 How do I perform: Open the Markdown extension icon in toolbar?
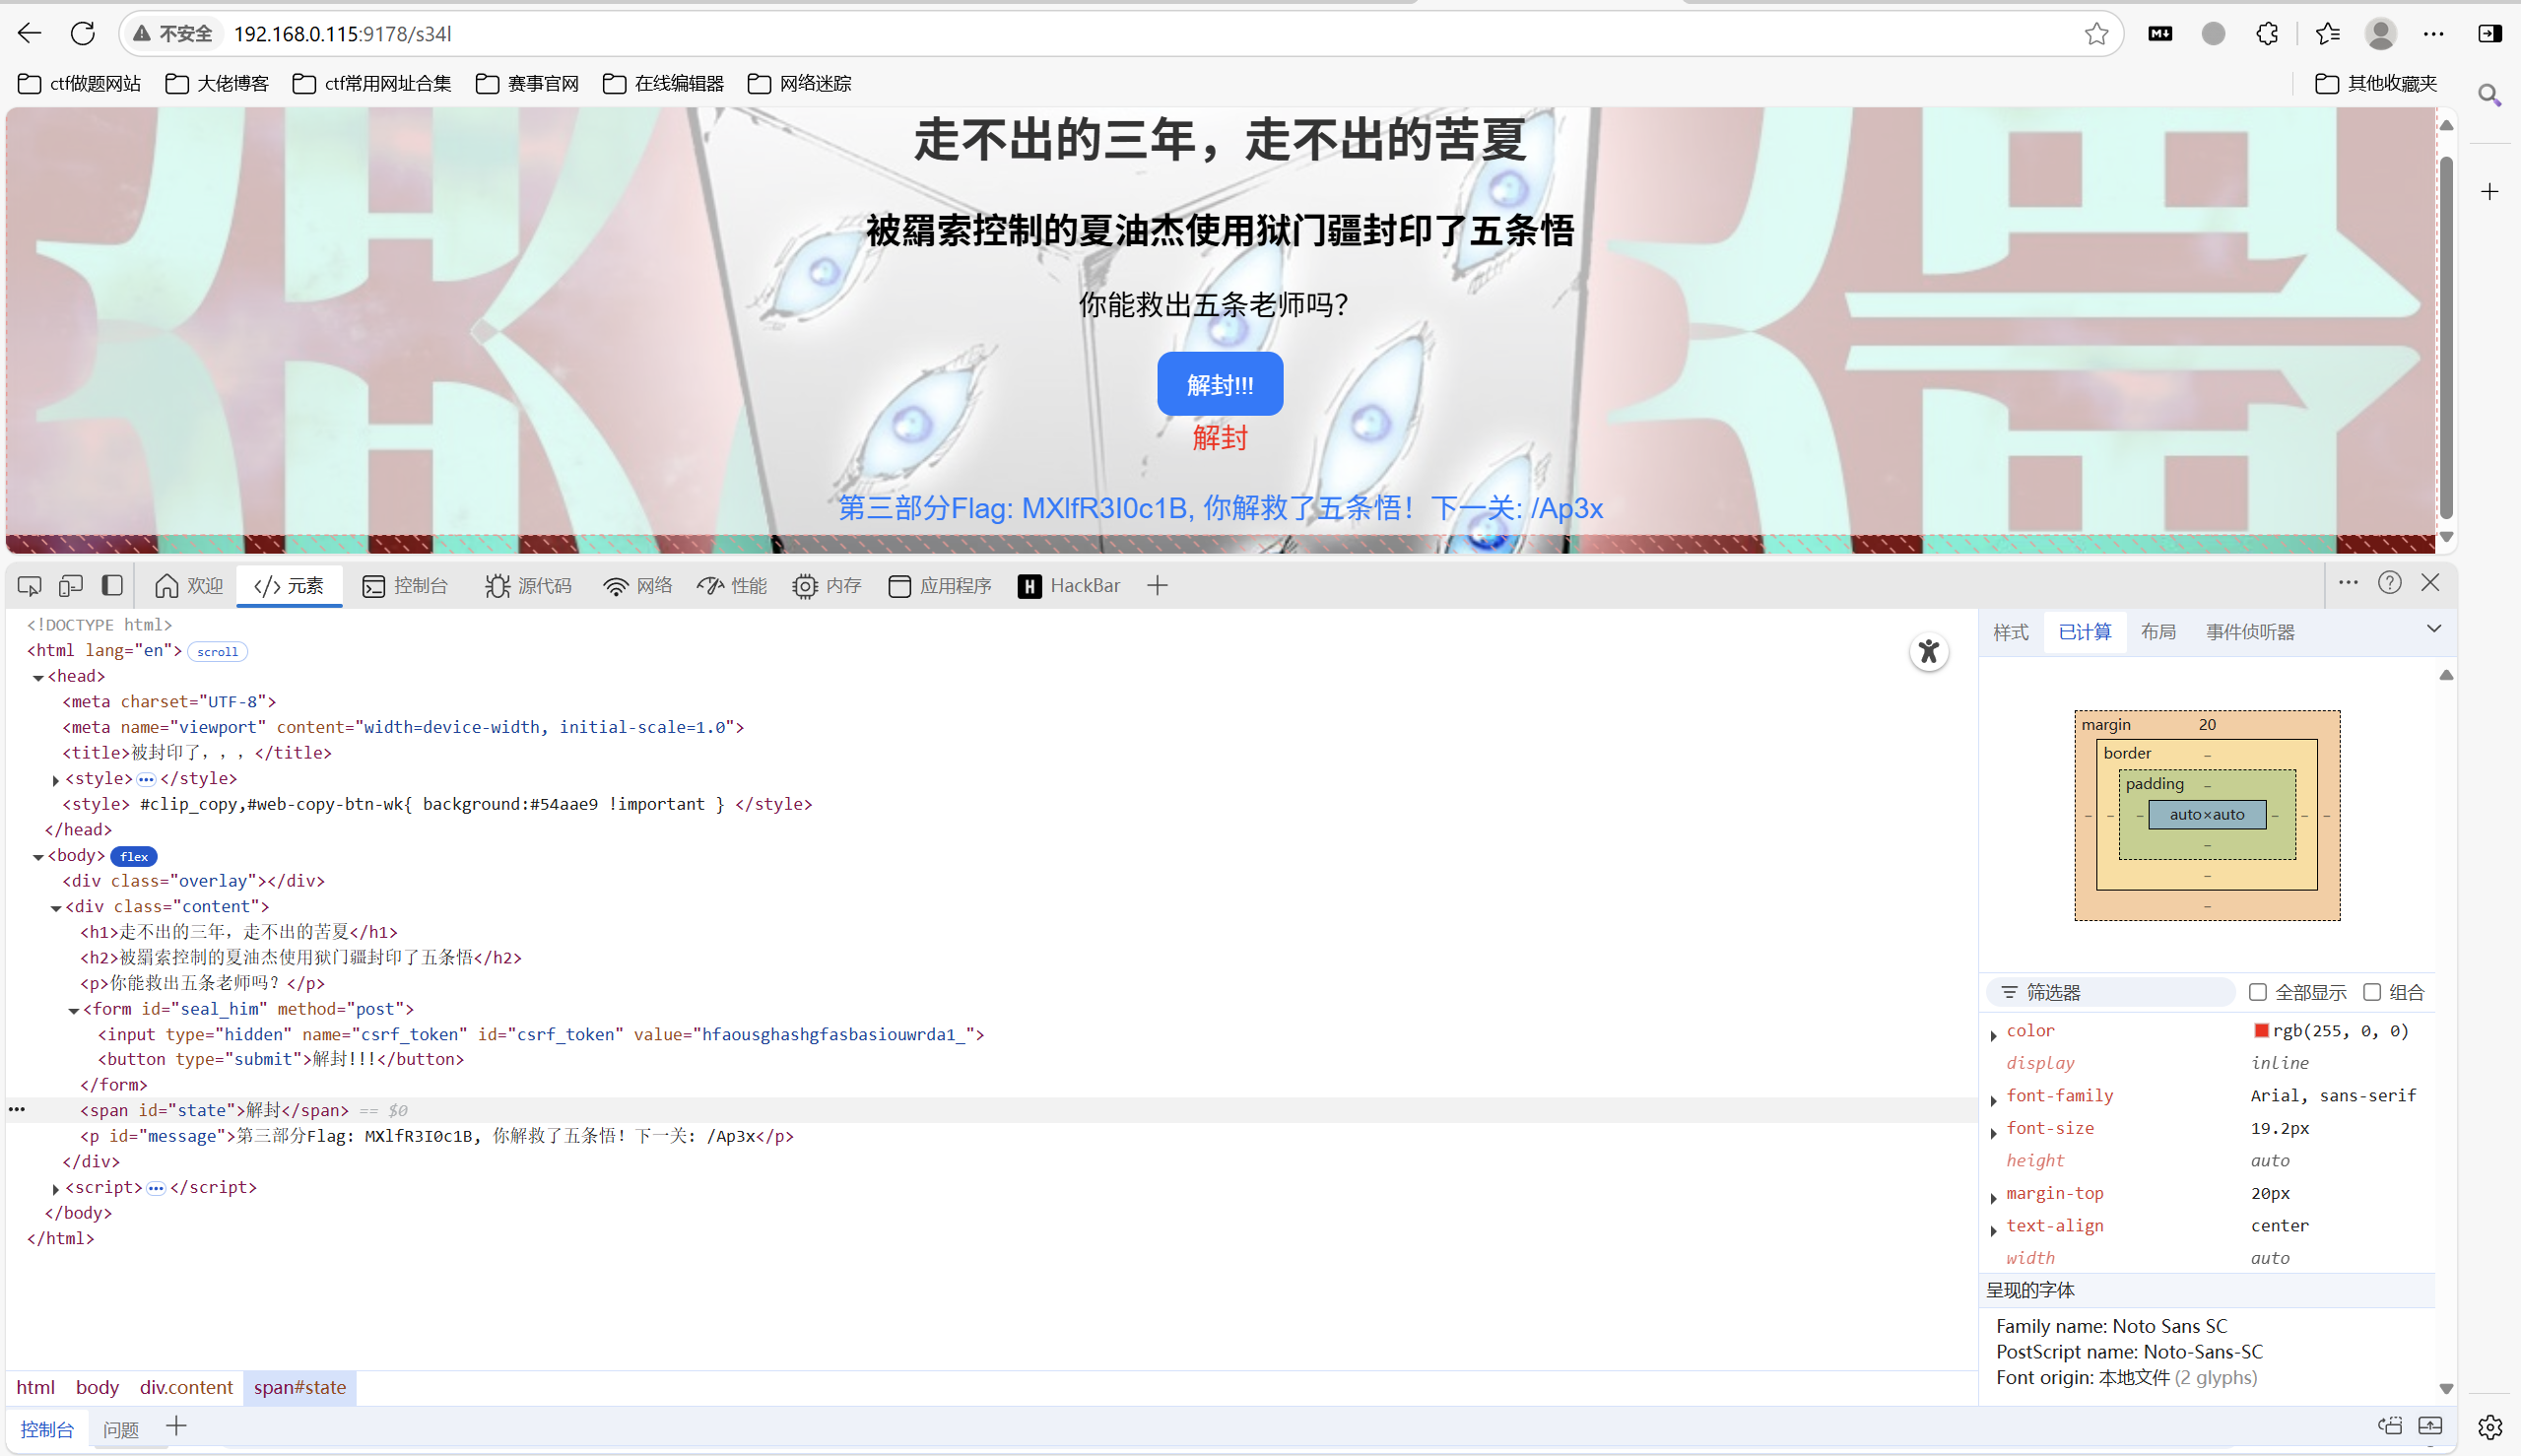tap(2160, 34)
